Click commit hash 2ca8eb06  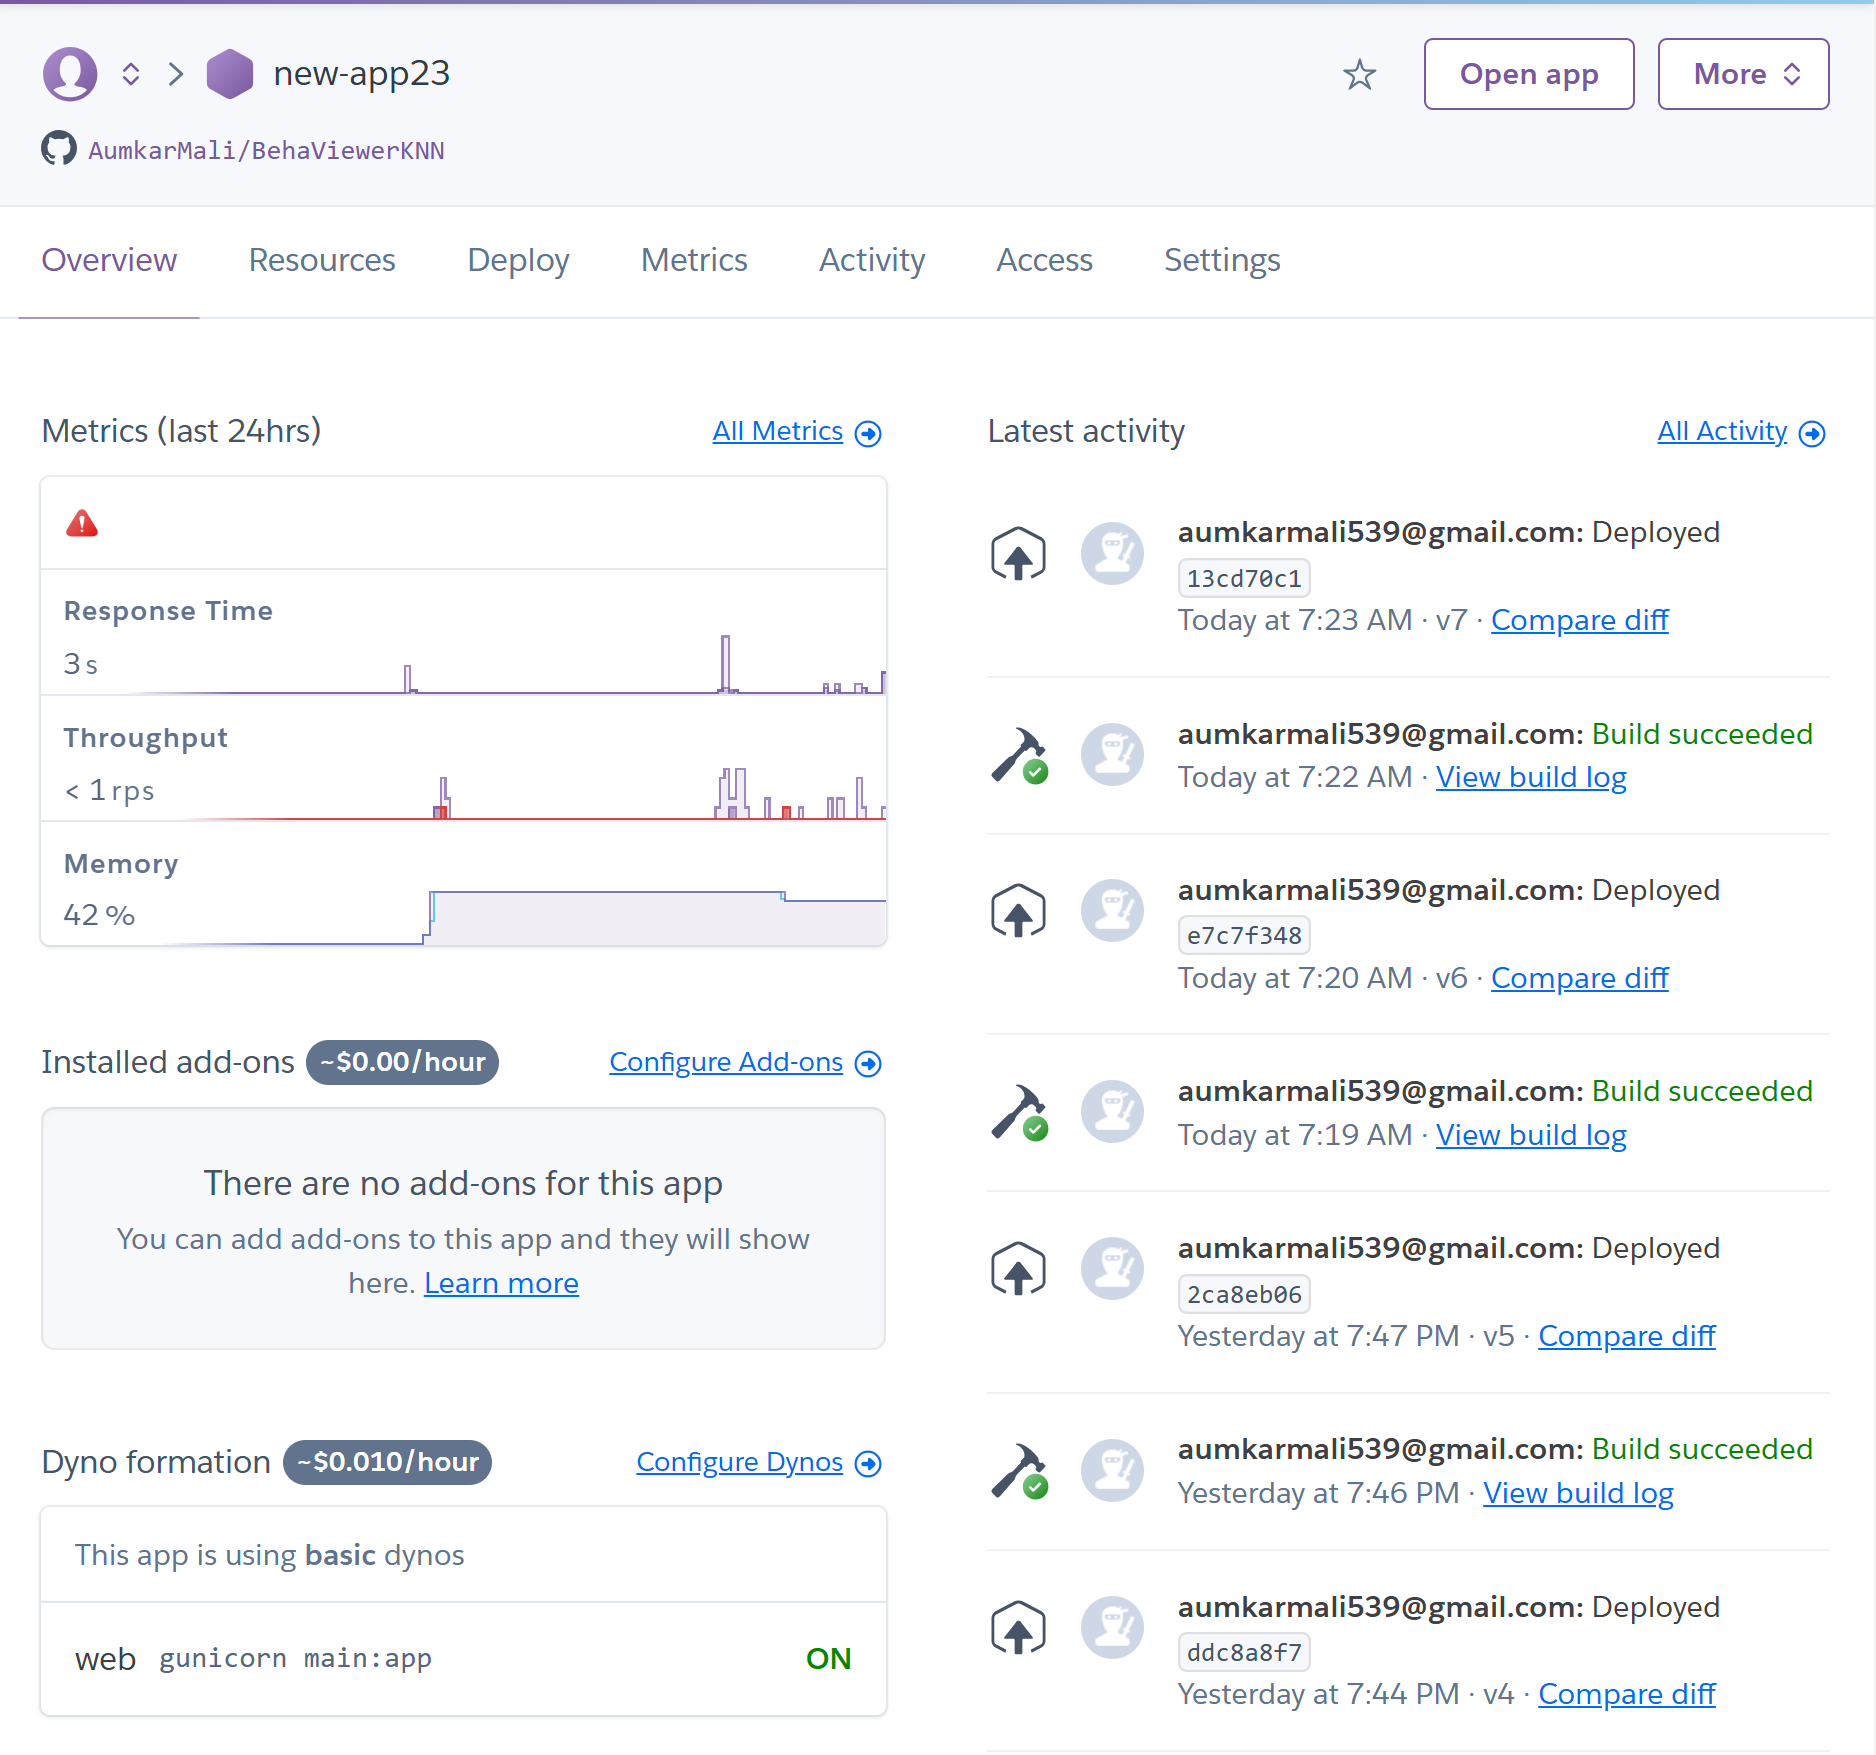tap(1244, 1294)
